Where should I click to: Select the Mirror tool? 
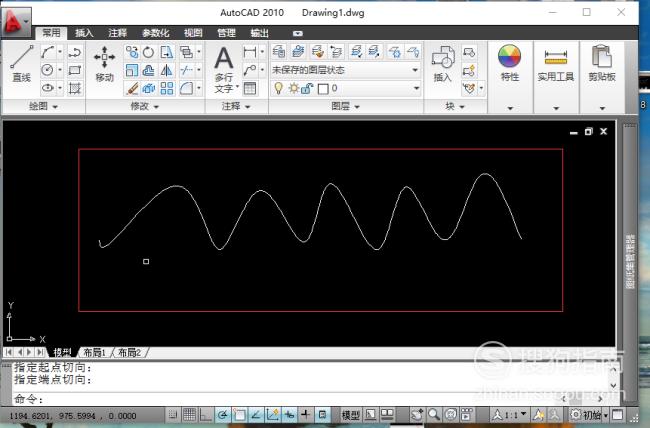167,70
